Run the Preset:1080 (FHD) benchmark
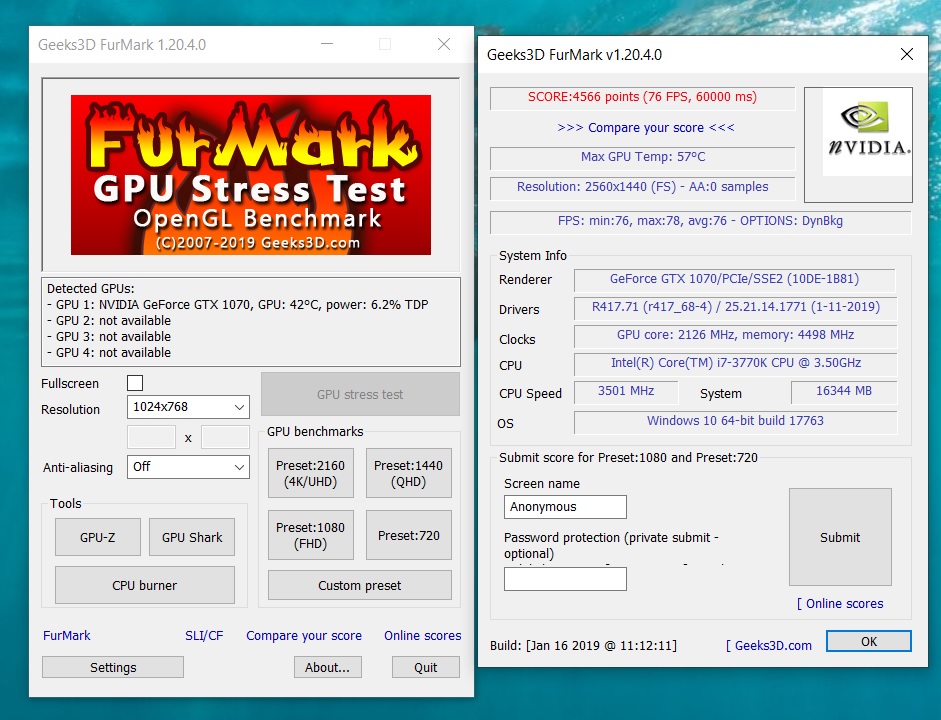Viewport: 941px width, 720px height. [x=310, y=535]
